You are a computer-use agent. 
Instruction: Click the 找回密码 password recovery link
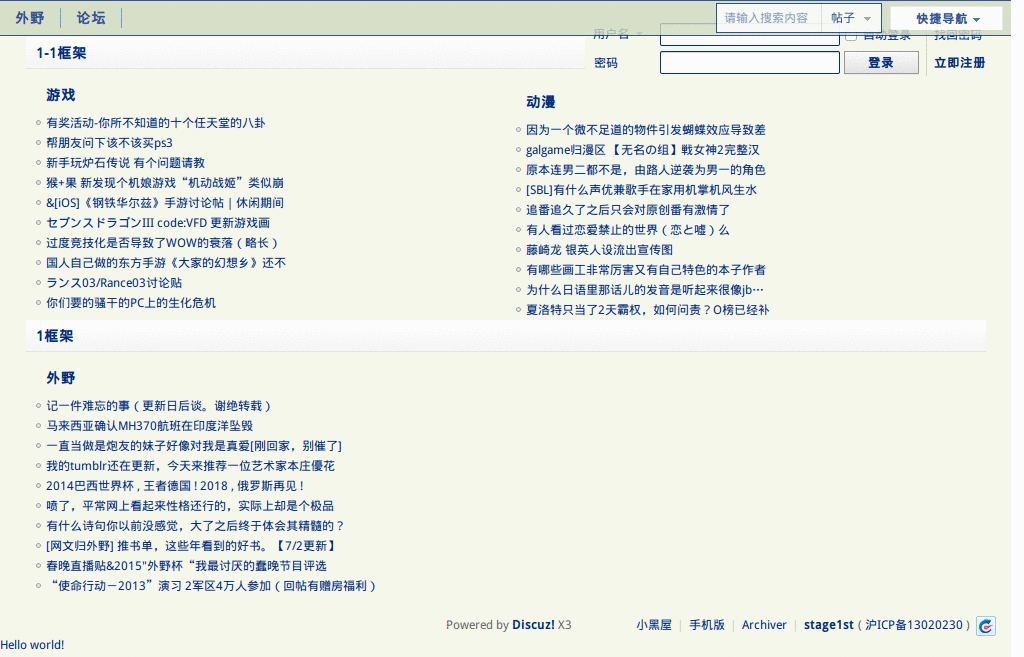[x=958, y=36]
